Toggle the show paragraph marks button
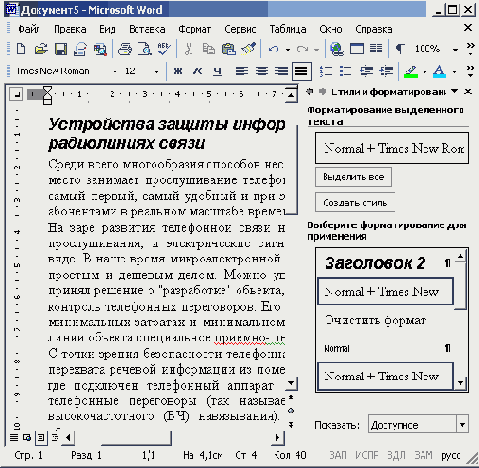Viewport: 479px width, 468px height. (x=400, y=49)
